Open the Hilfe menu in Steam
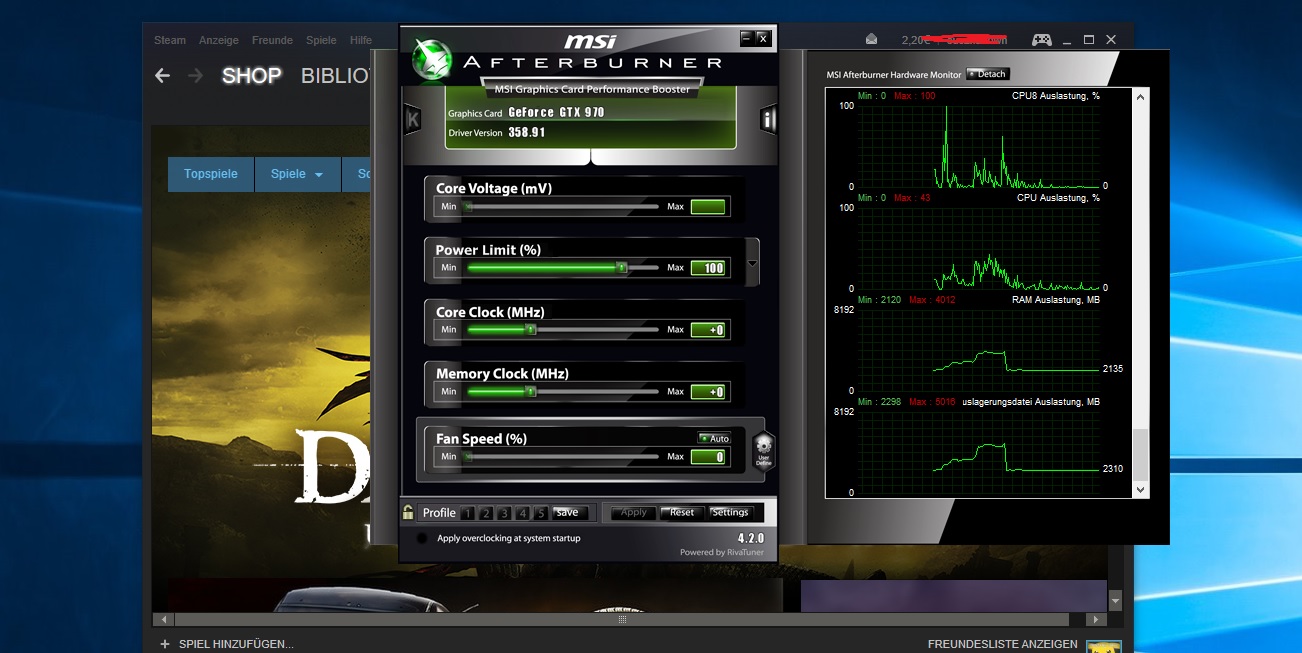1302x653 pixels. point(361,40)
